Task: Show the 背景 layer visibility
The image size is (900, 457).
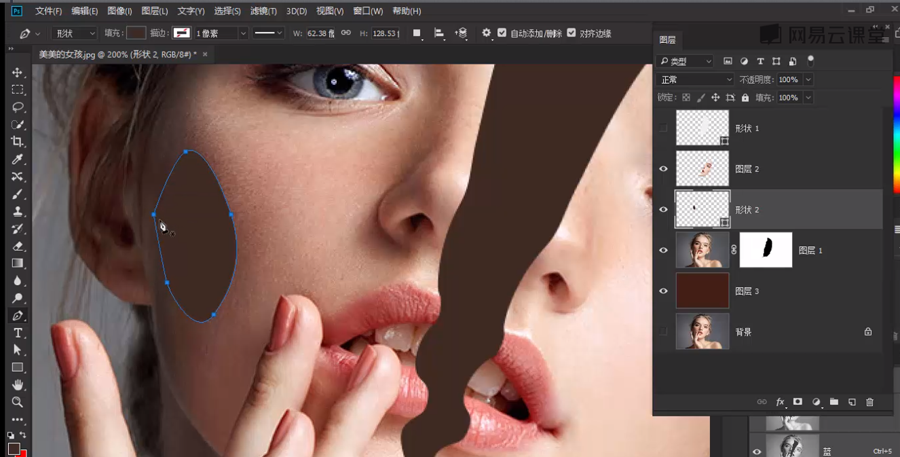Action: tap(663, 331)
